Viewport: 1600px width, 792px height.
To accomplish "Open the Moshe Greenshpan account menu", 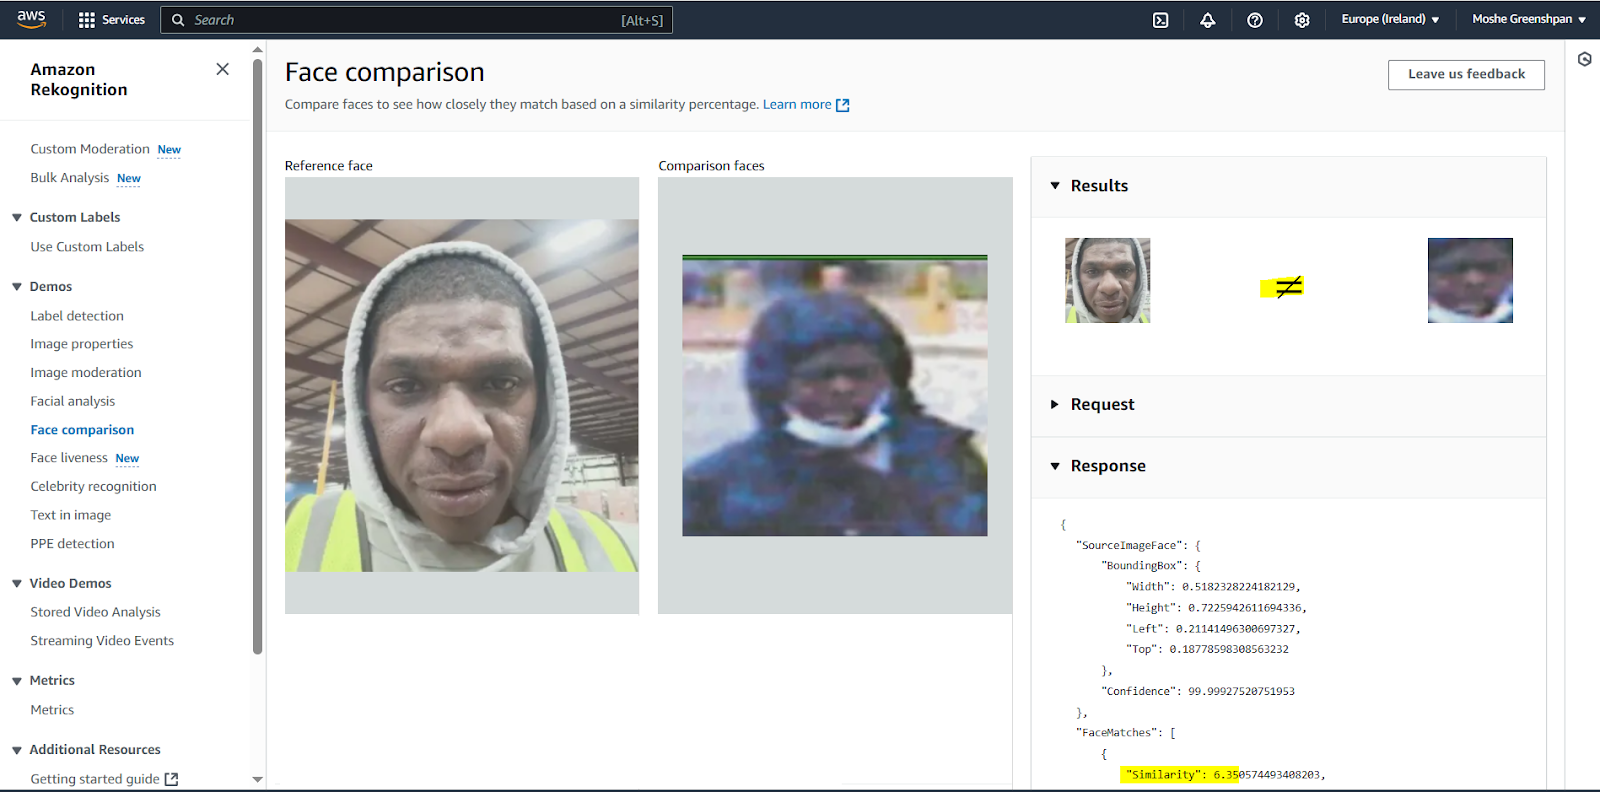I will [1528, 19].
